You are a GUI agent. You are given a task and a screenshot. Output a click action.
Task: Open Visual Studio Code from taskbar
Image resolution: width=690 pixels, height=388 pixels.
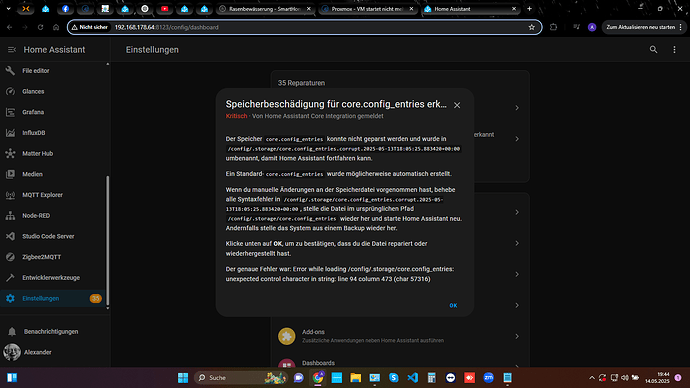point(412,377)
